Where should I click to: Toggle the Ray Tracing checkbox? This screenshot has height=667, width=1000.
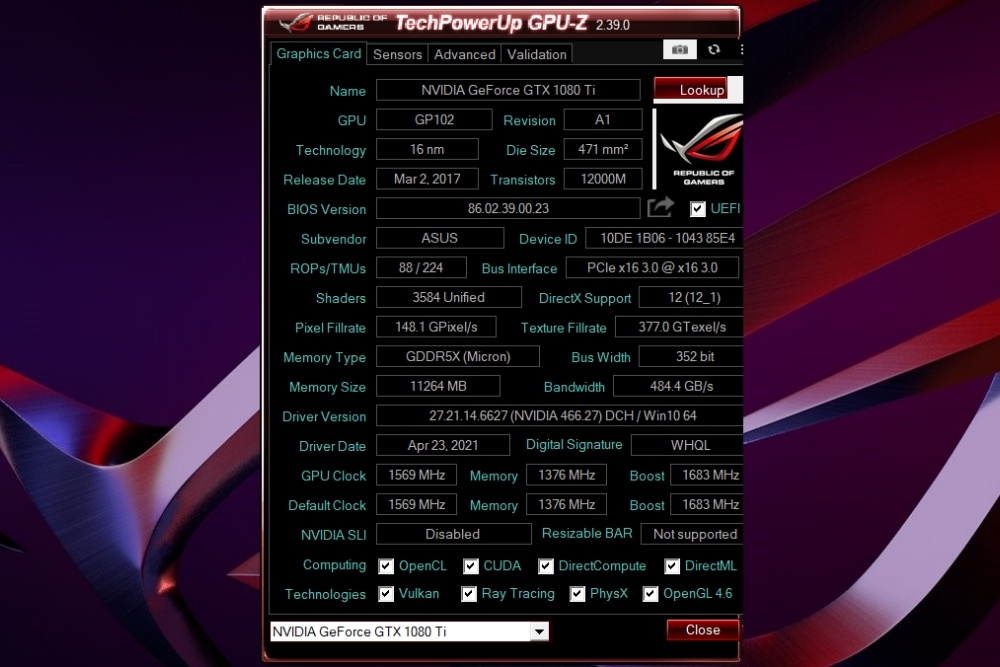tap(469, 594)
